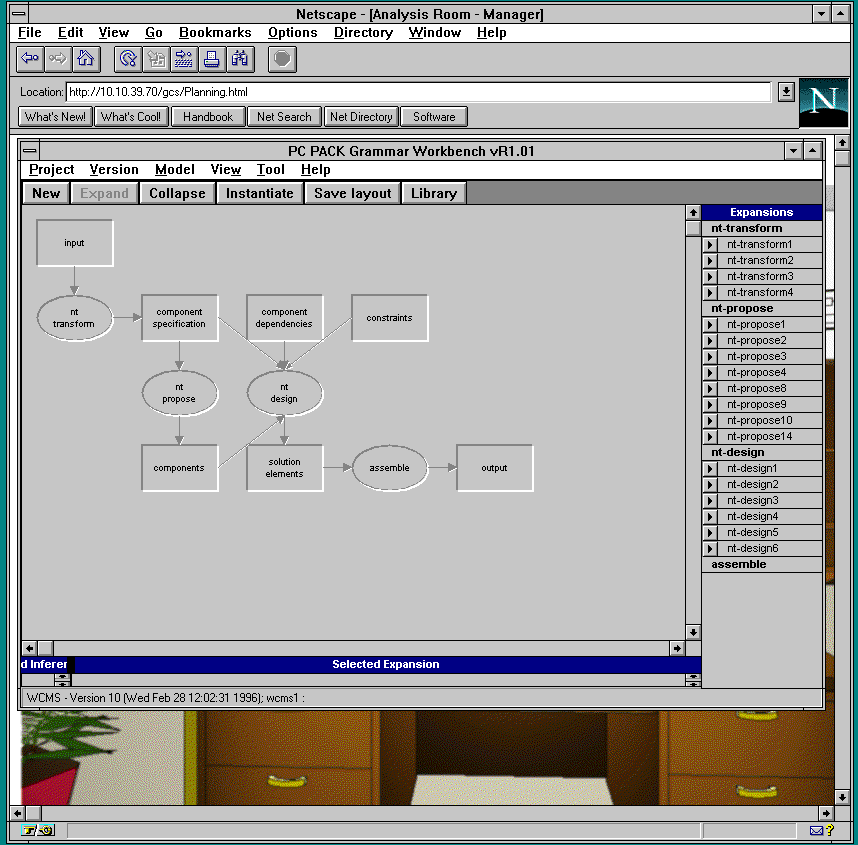Open the Bookmarks menu

[x=215, y=32]
